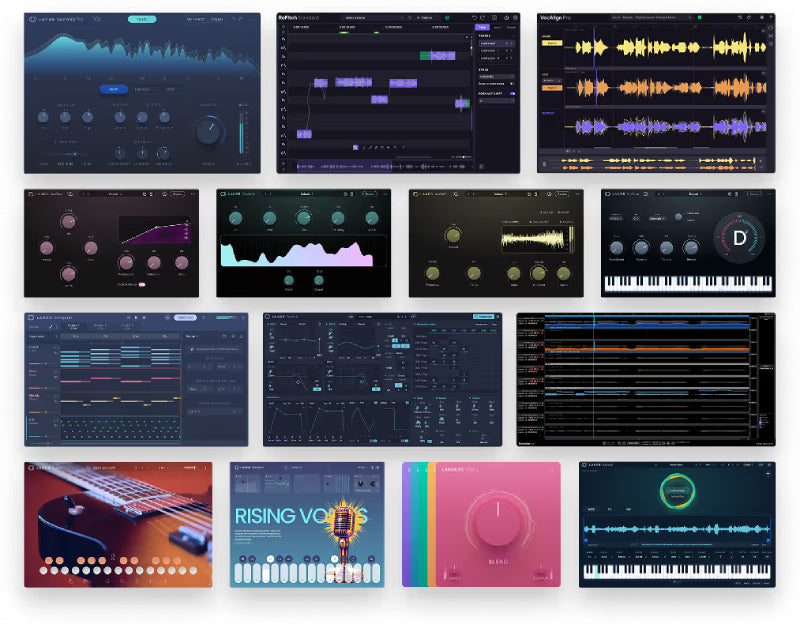Click the first knob in the tuner plugin
Screen dimensions: 800x624
coord(616,248)
